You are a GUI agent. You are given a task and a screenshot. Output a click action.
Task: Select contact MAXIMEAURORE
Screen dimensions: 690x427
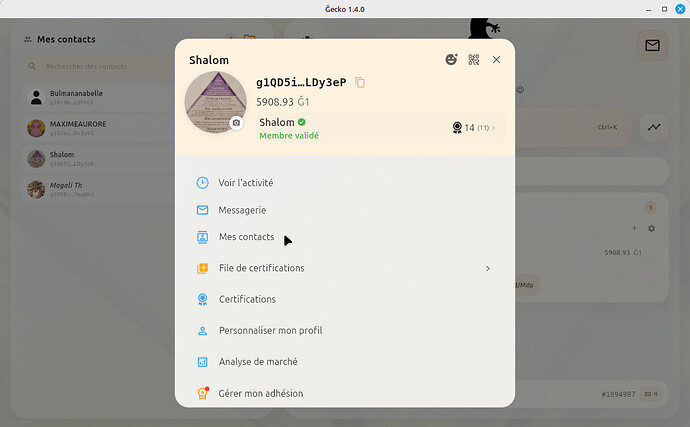(99, 128)
